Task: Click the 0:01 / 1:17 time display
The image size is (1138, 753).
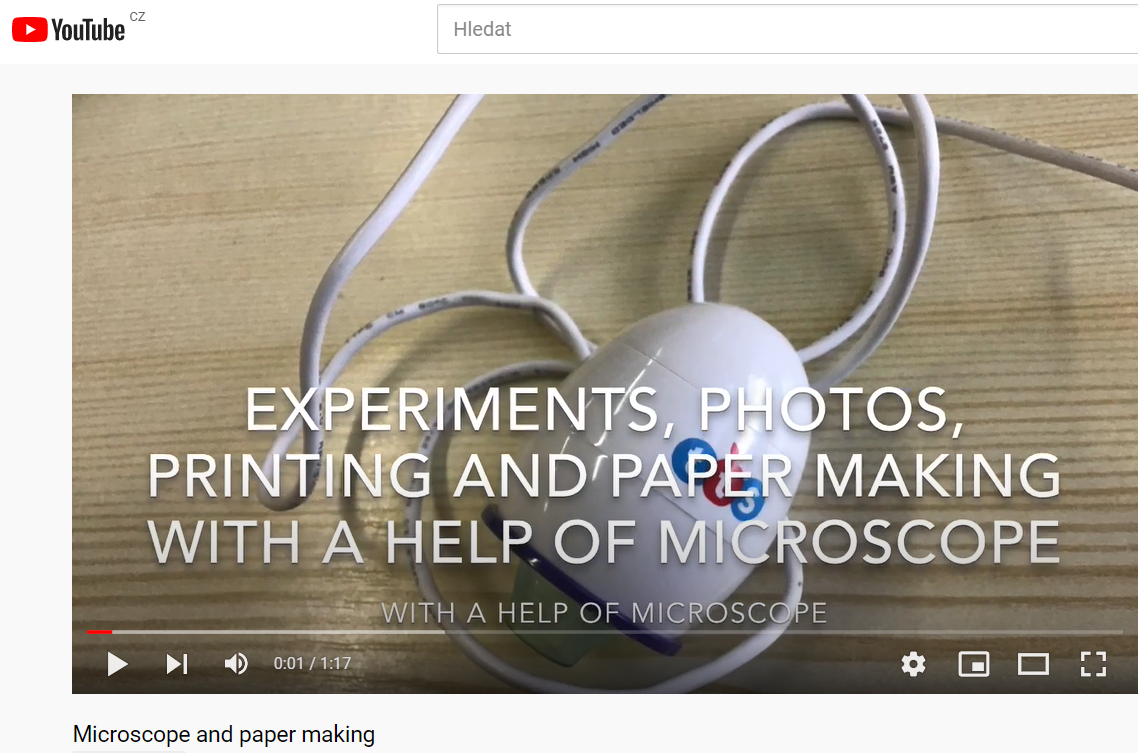Action: click(312, 663)
